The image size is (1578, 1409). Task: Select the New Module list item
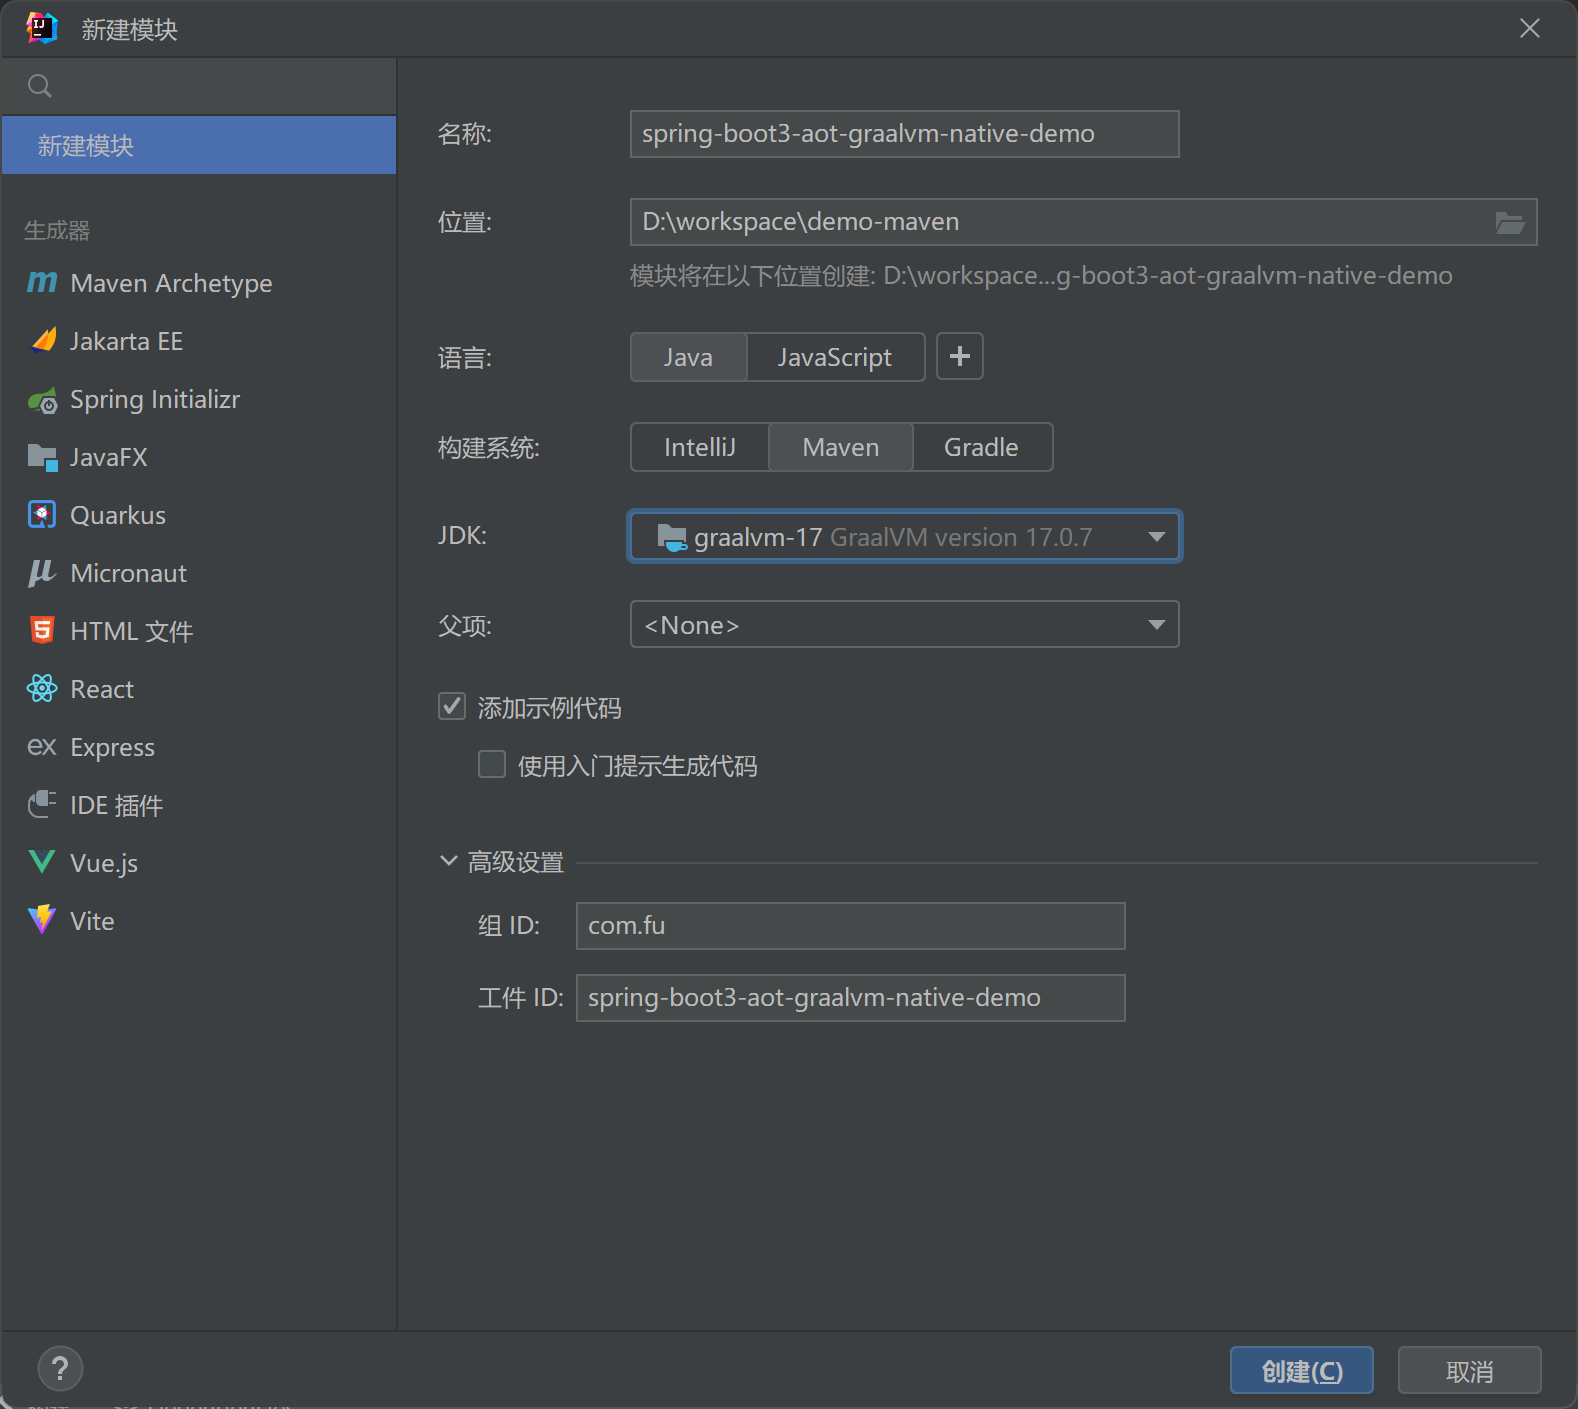click(x=199, y=146)
